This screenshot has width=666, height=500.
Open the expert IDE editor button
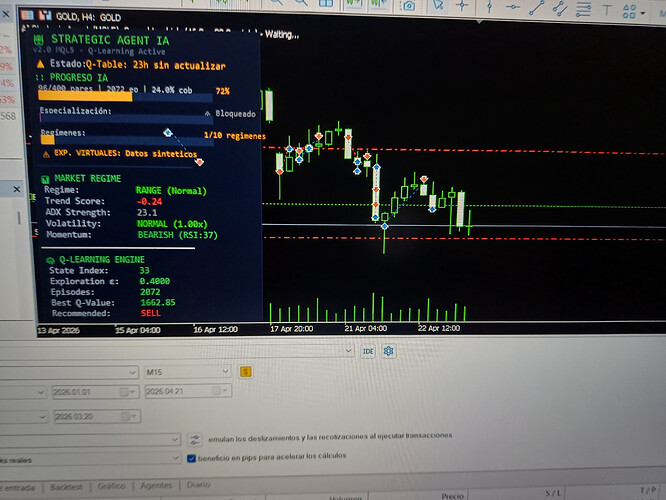tap(368, 351)
